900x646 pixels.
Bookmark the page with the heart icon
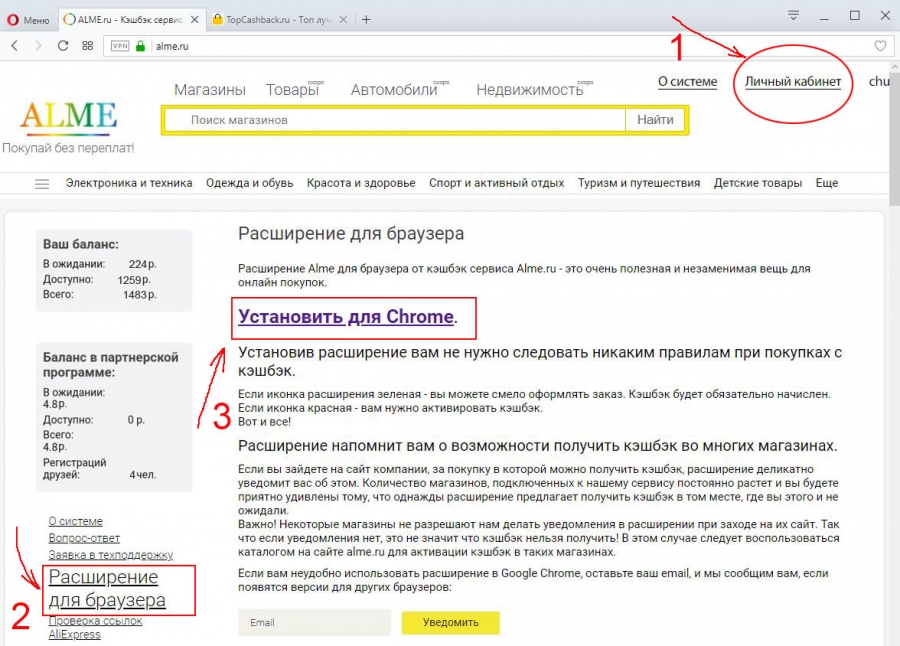coord(880,46)
